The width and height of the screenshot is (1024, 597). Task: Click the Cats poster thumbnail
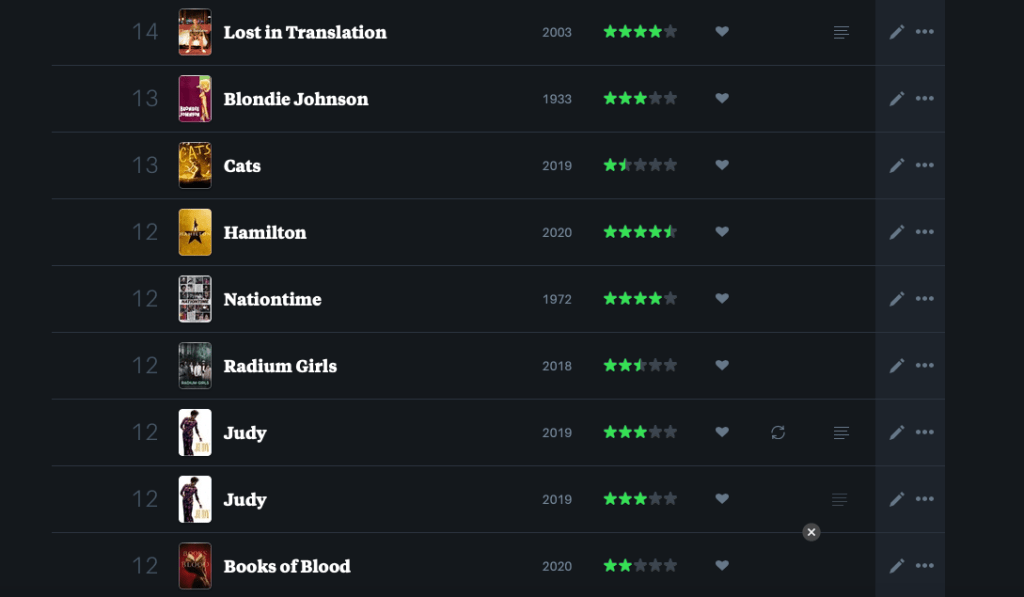point(195,165)
